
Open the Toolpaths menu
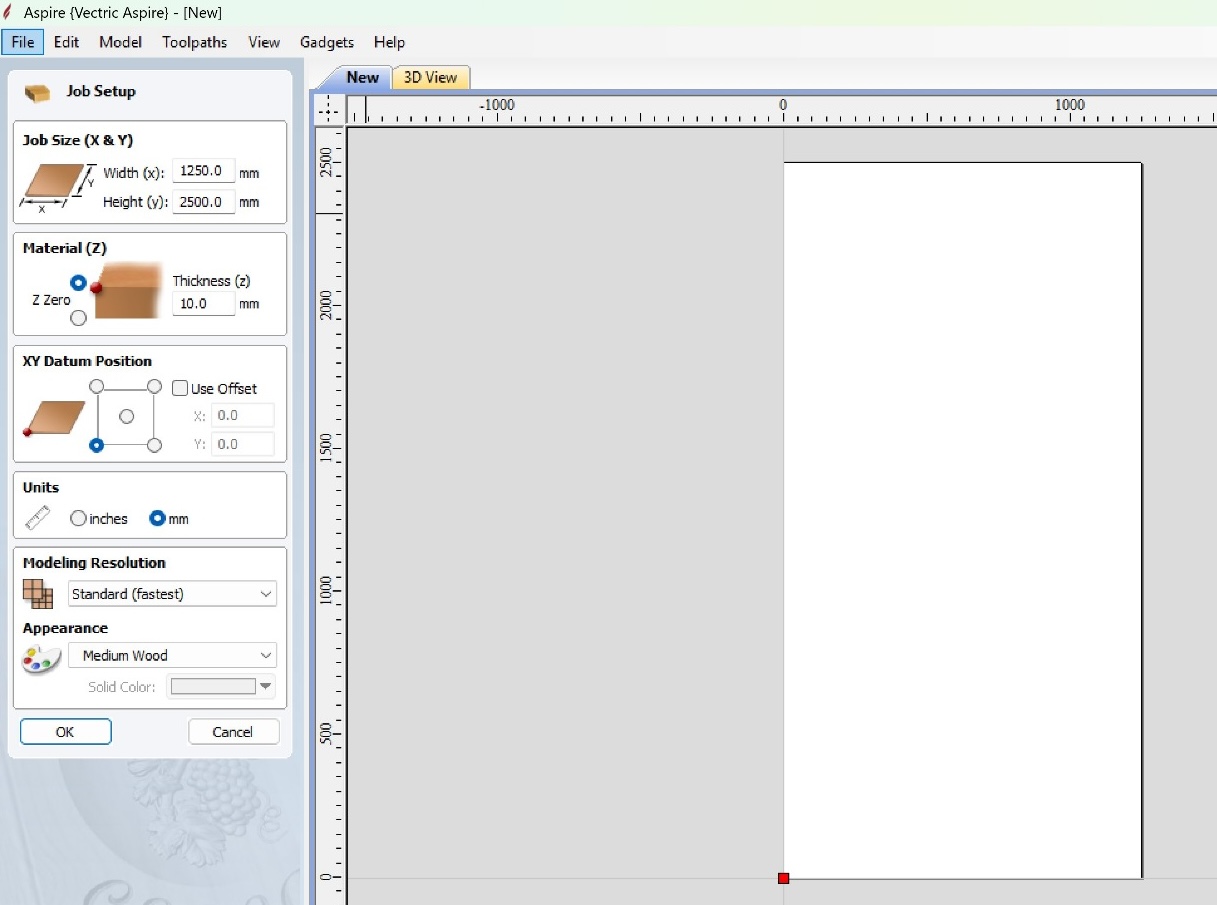click(x=195, y=42)
